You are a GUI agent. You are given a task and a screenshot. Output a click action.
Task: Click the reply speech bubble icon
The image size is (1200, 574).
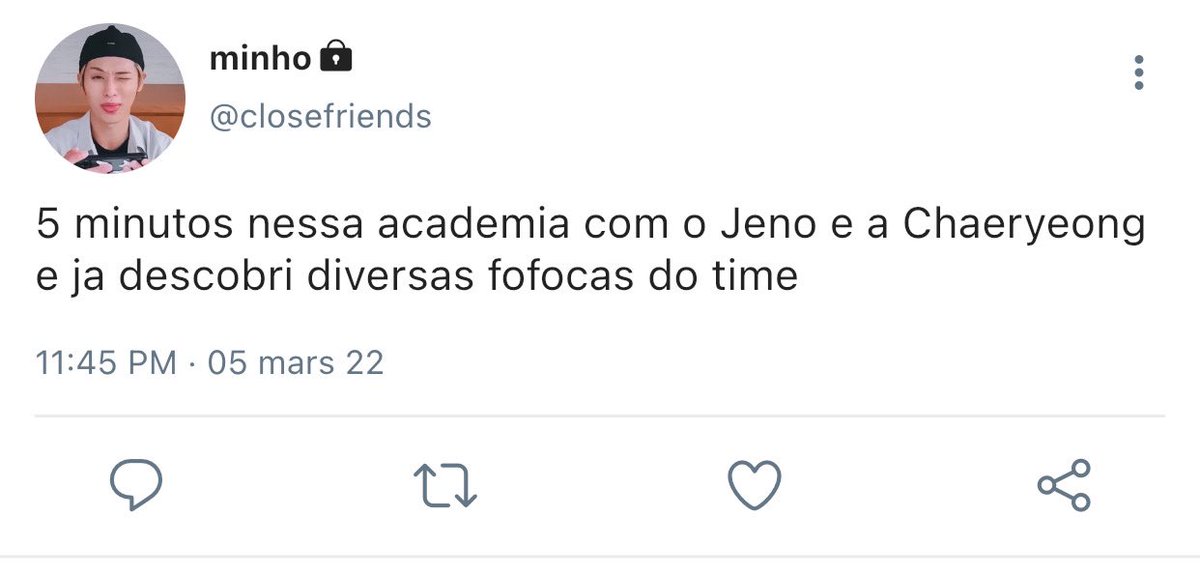tap(135, 487)
